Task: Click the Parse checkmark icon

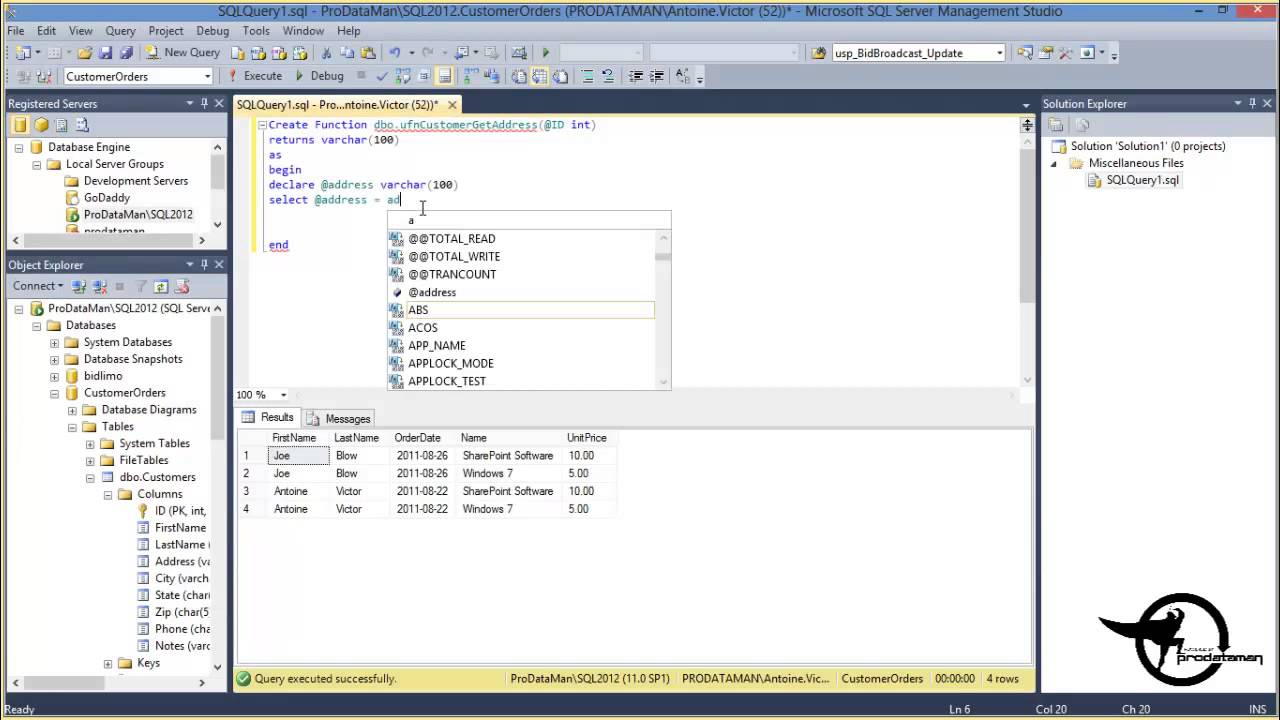Action: coord(382,76)
